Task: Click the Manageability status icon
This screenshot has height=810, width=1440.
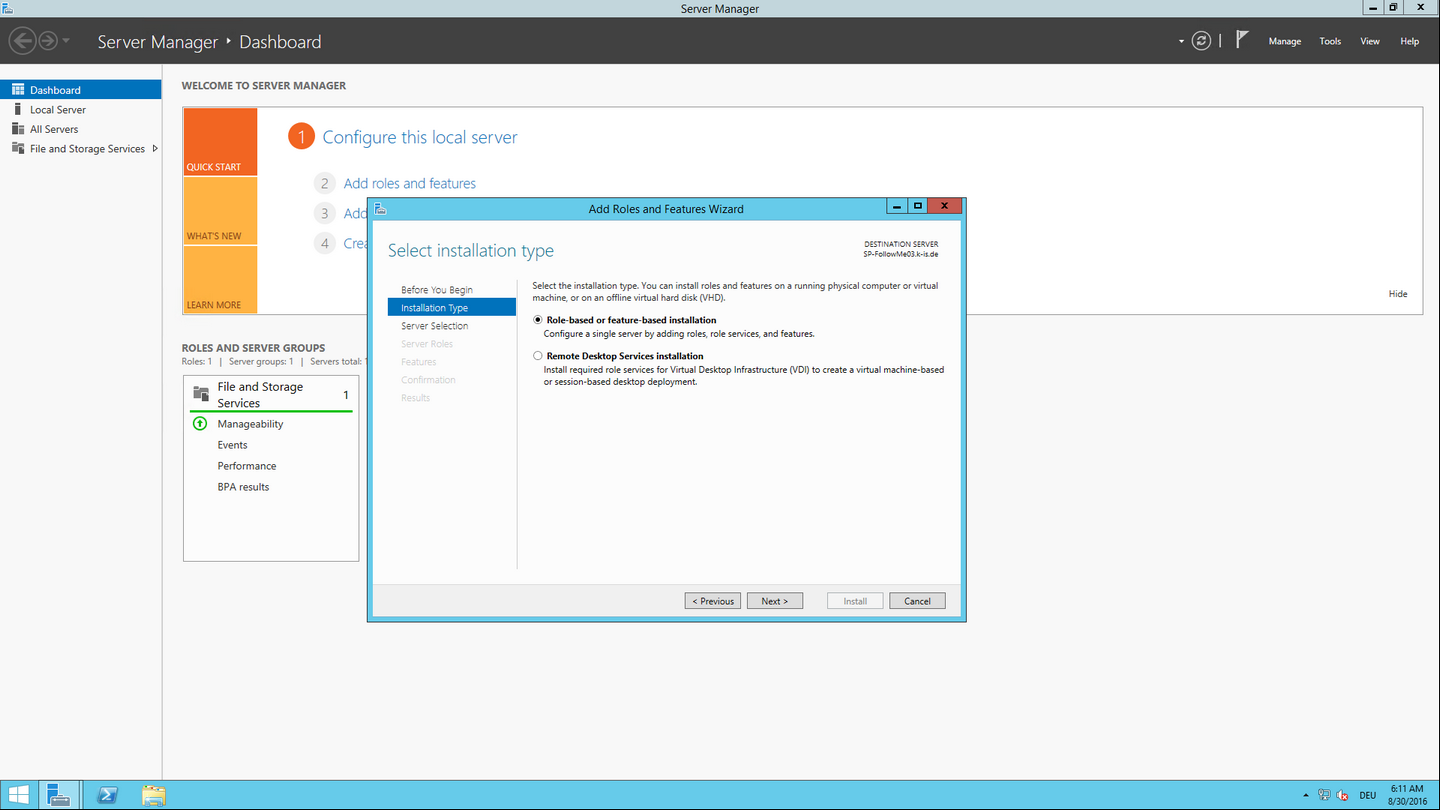Action: click(x=200, y=424)
